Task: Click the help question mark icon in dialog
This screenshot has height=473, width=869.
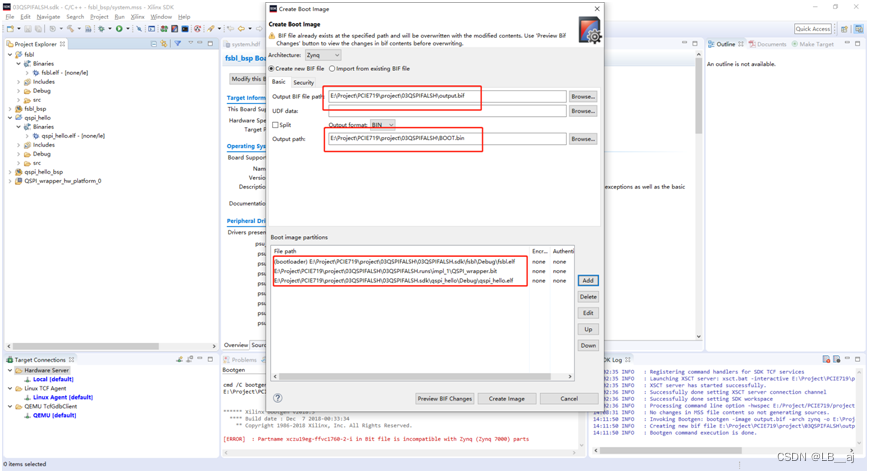Action: 278,398
